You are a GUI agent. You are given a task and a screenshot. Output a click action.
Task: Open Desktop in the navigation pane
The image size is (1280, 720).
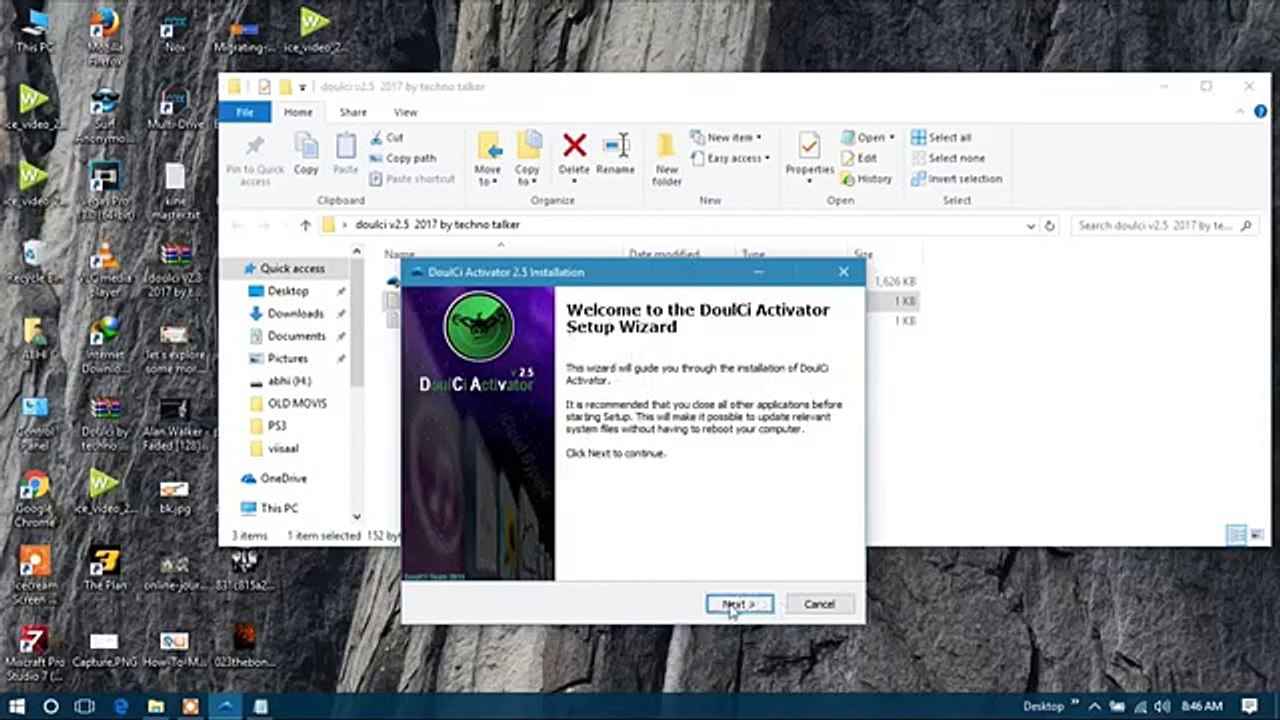click(288, 291)
